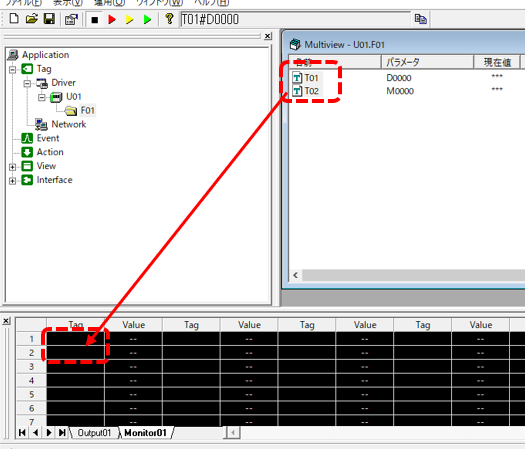Select the Action node
This screenshot has width=525, height=449.
coord(50,152)
